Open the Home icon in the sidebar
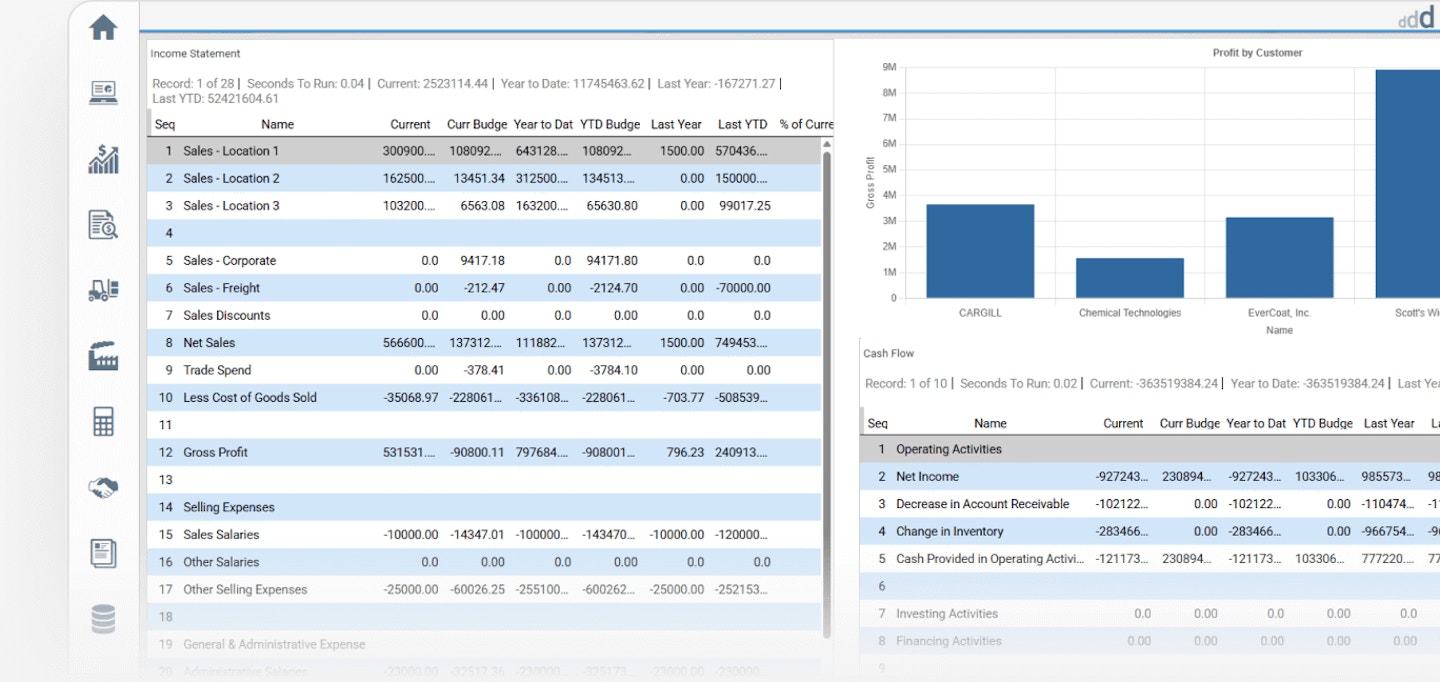Viewport: 1440px width, 682px height. pos(103,28)
